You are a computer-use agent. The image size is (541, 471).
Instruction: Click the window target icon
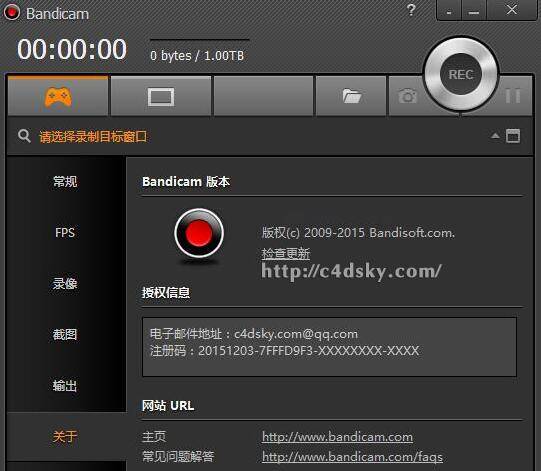point(513,136)
